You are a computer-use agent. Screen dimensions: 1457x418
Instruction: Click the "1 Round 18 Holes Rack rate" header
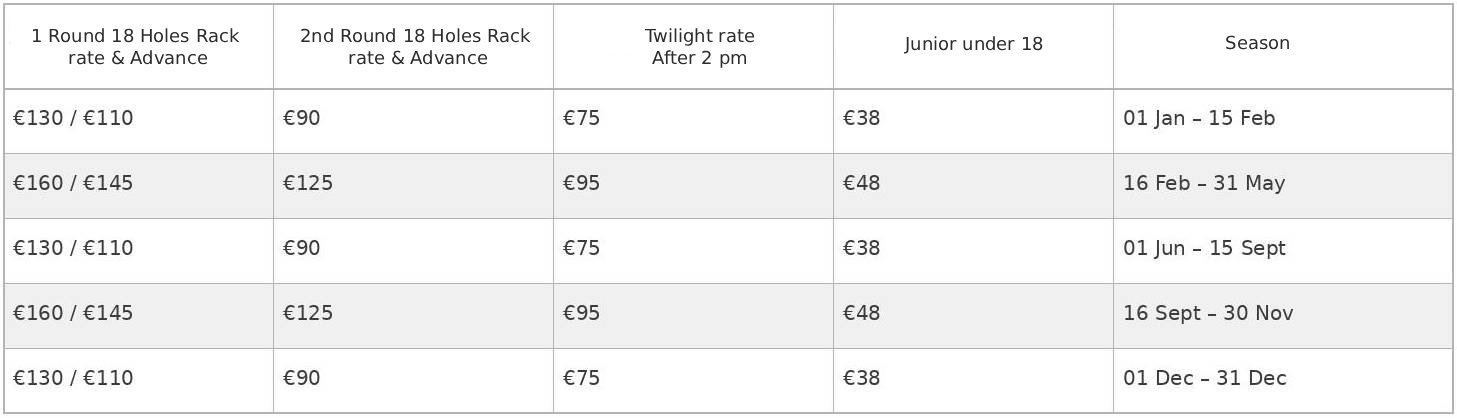click(135, 47)
